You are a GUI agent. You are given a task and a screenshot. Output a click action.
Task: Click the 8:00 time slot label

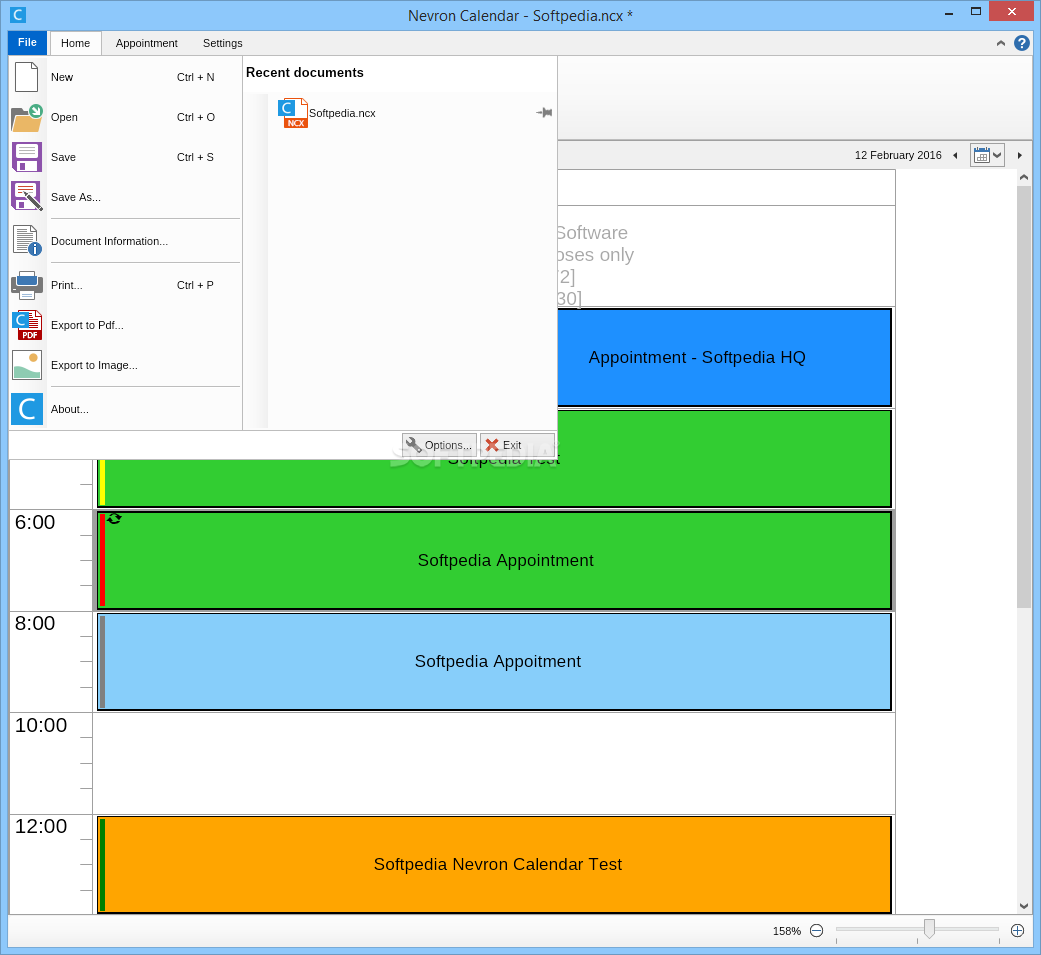tap(35, 624)
